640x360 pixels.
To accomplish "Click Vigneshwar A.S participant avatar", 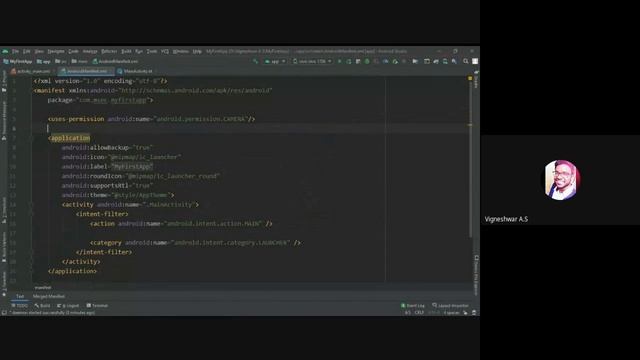I will (x=562, y=180).
